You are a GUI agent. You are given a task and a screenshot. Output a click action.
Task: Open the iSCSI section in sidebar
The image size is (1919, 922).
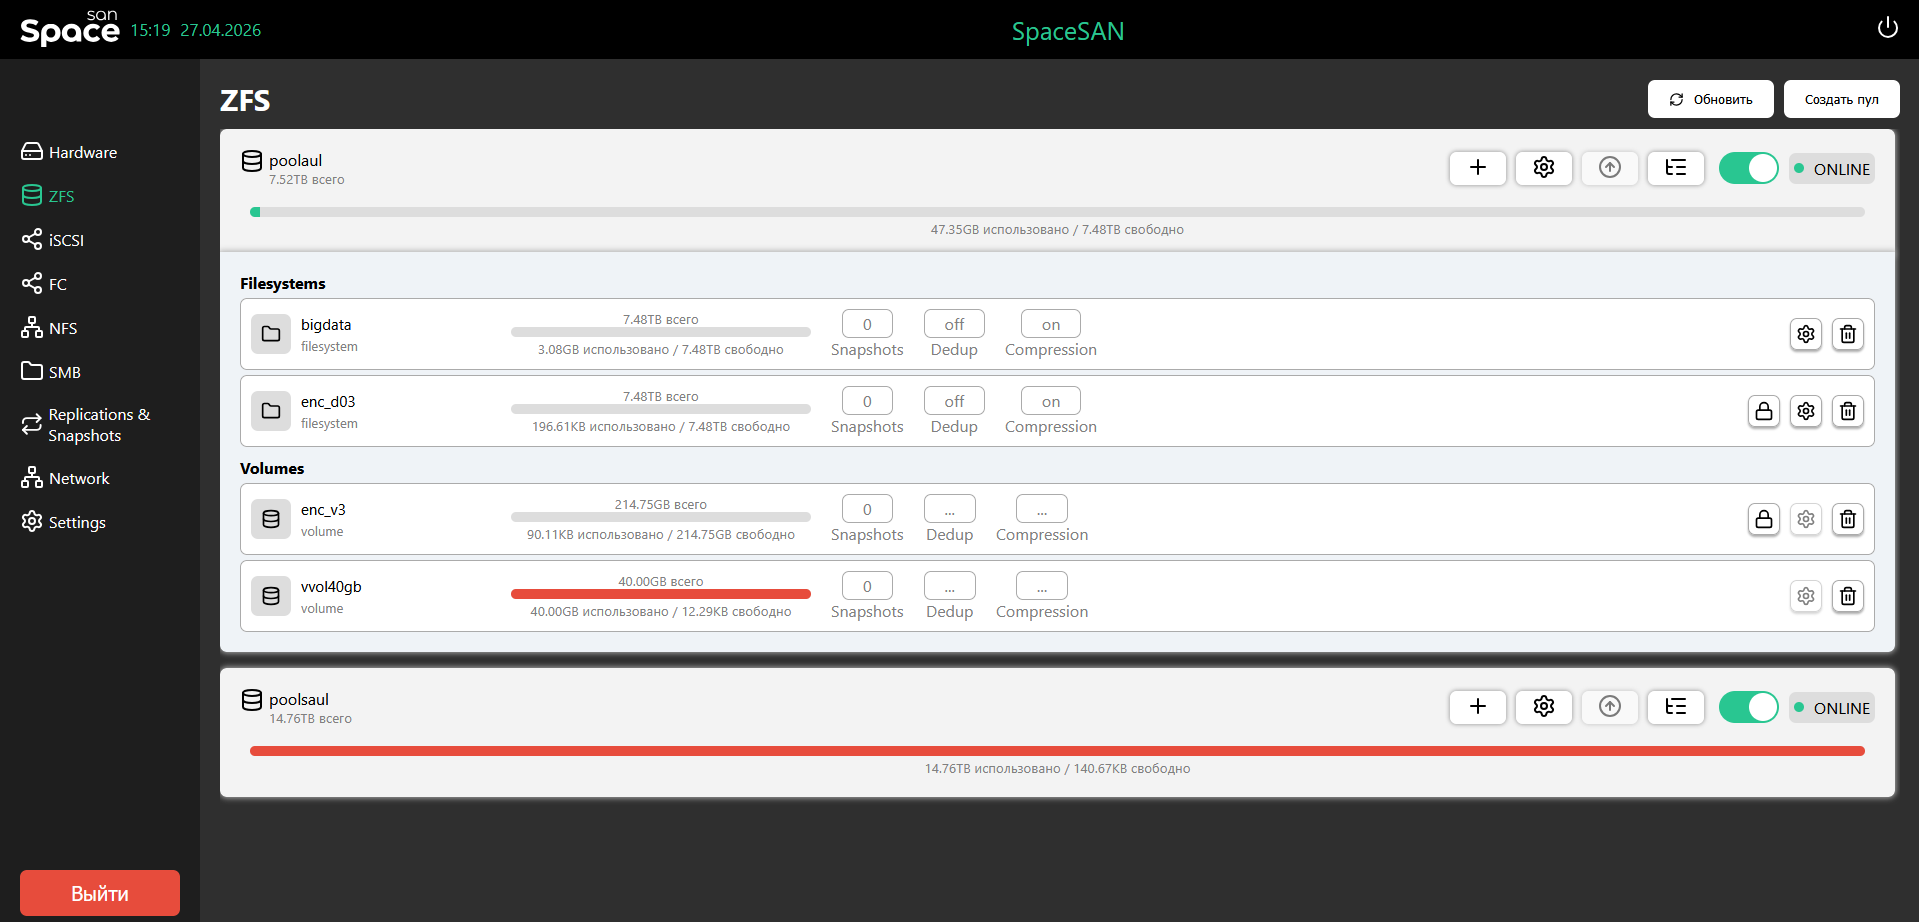coord(66,240)
